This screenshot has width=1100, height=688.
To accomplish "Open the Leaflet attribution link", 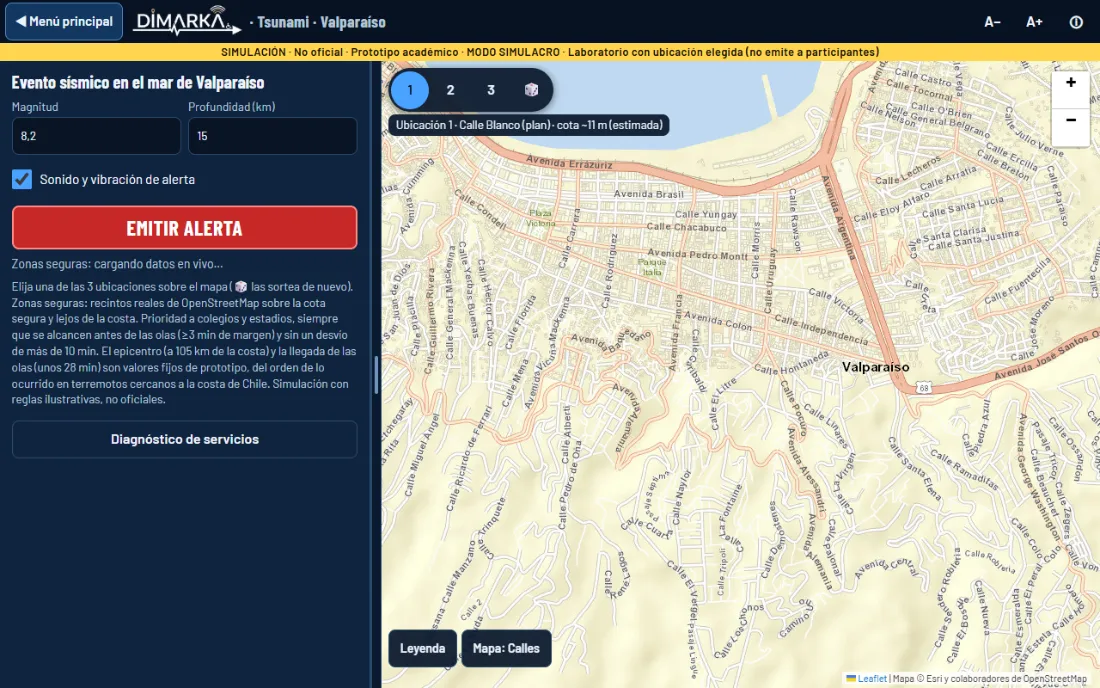I will (x=872, y=678).
